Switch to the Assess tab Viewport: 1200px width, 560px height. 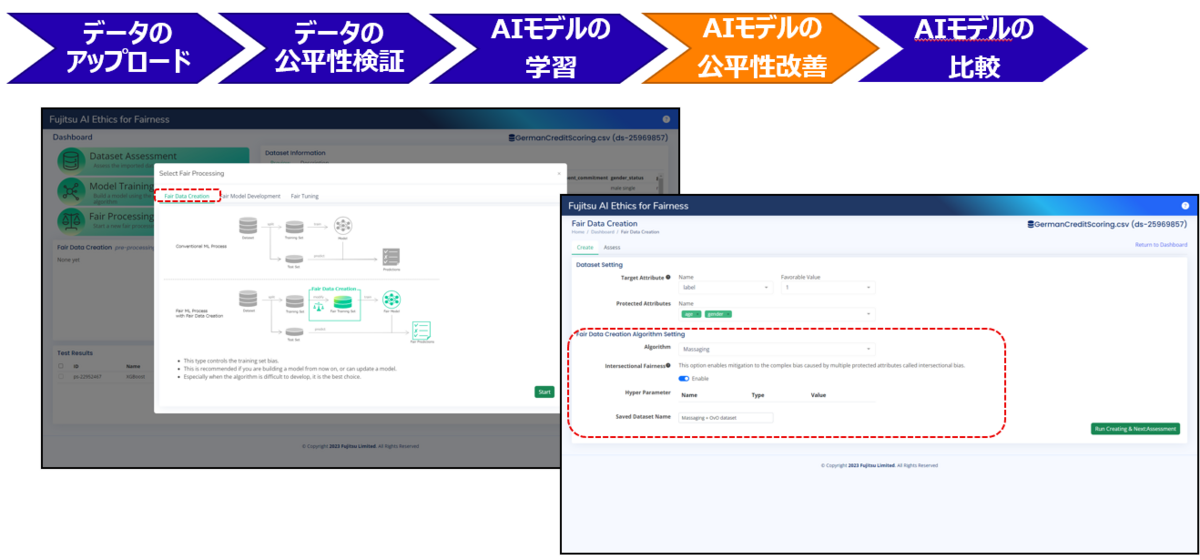coord(612,246)
